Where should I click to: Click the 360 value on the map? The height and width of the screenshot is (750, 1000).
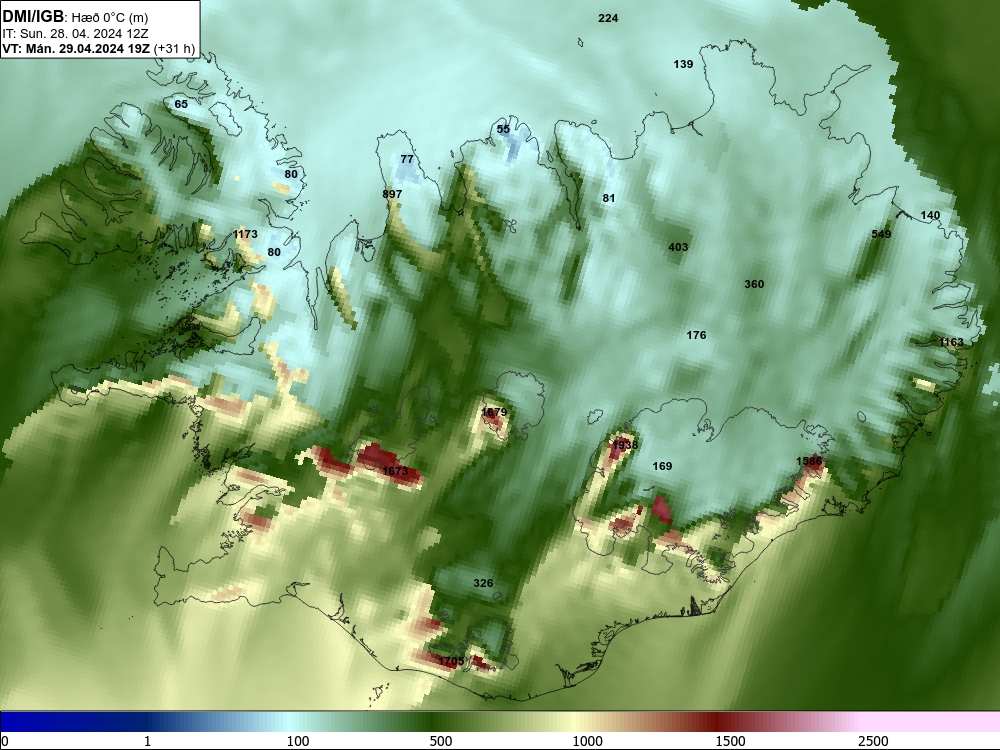click(754, 284)
